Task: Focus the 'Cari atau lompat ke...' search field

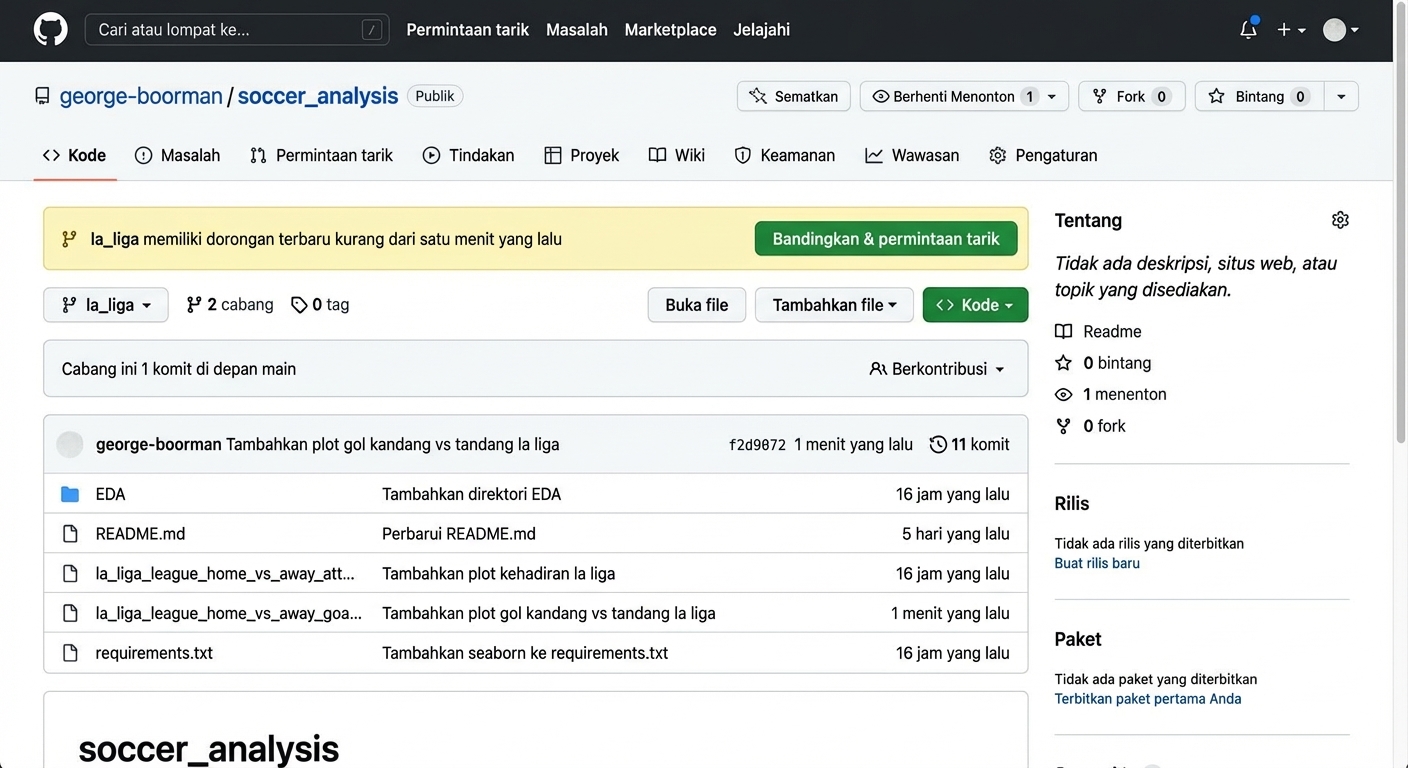Action: click(237, 30)
